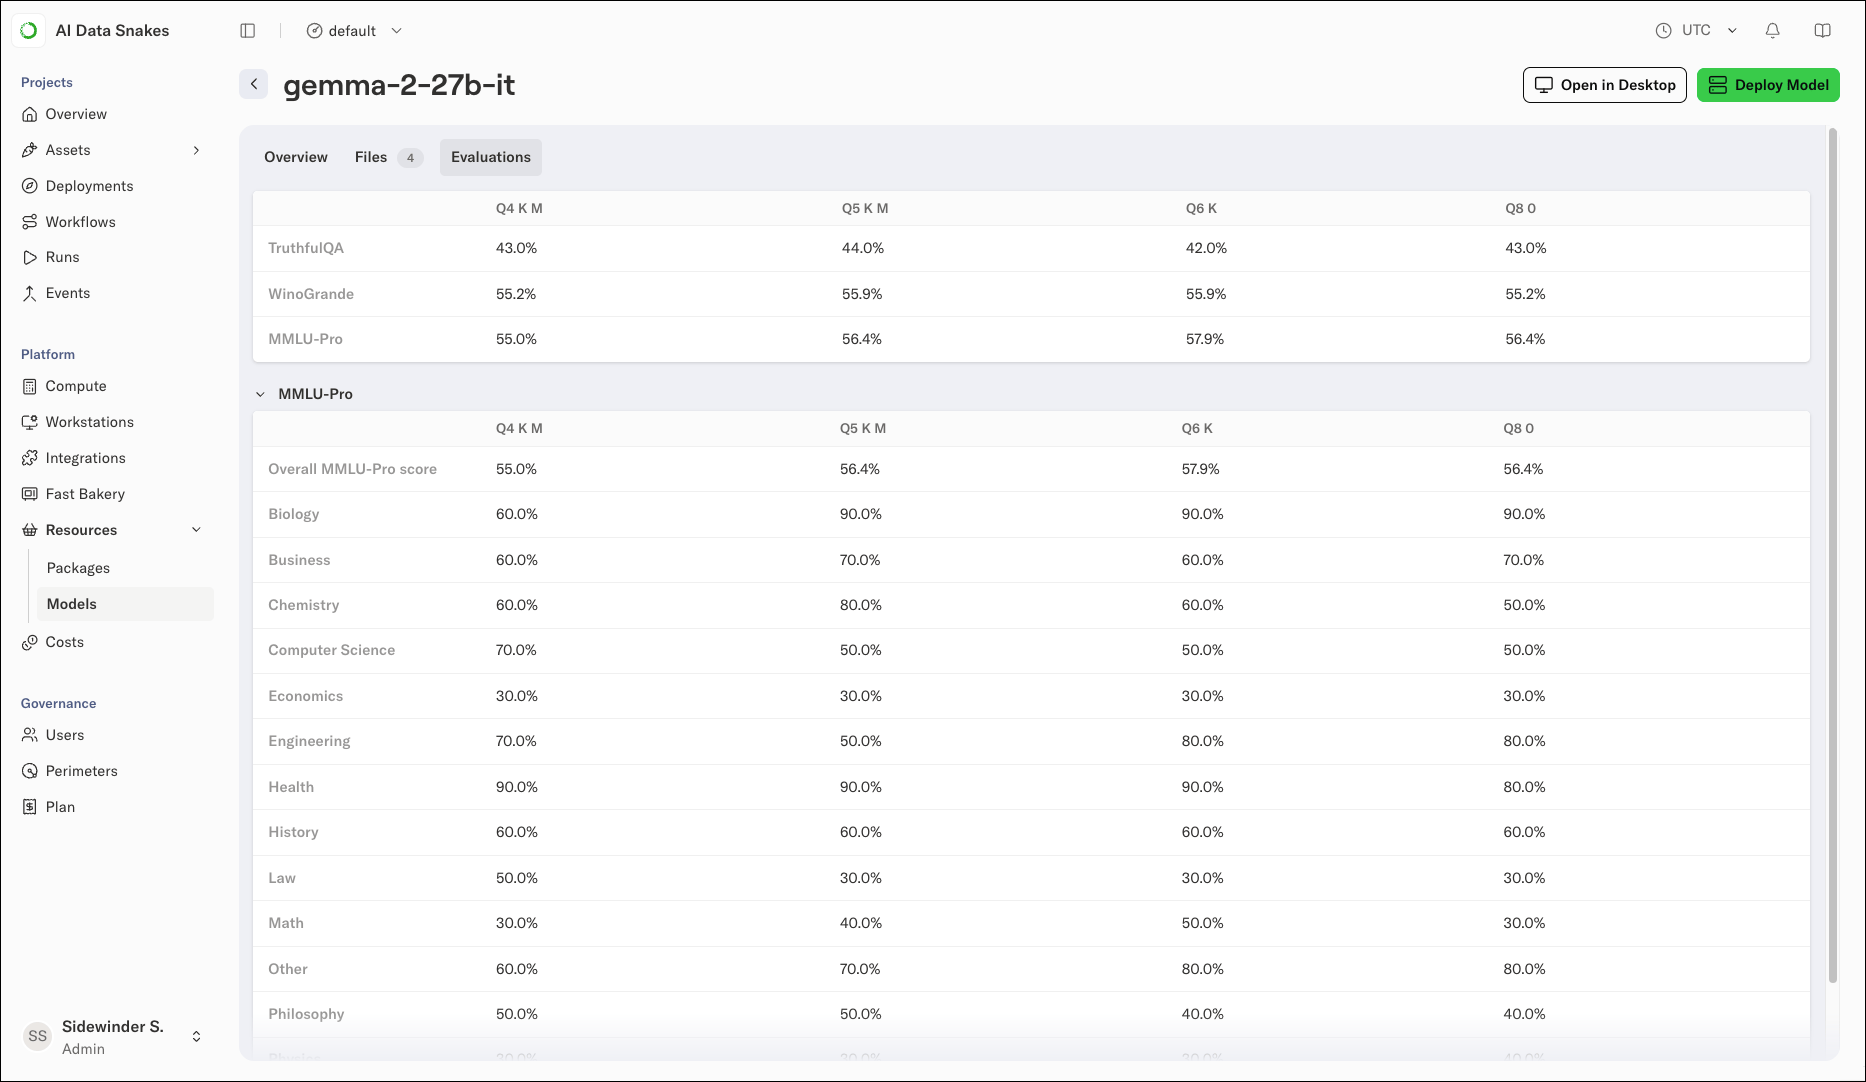
Task: Click the UTC clock icon
Action: pyautogui.click(x=1664, y=31)
